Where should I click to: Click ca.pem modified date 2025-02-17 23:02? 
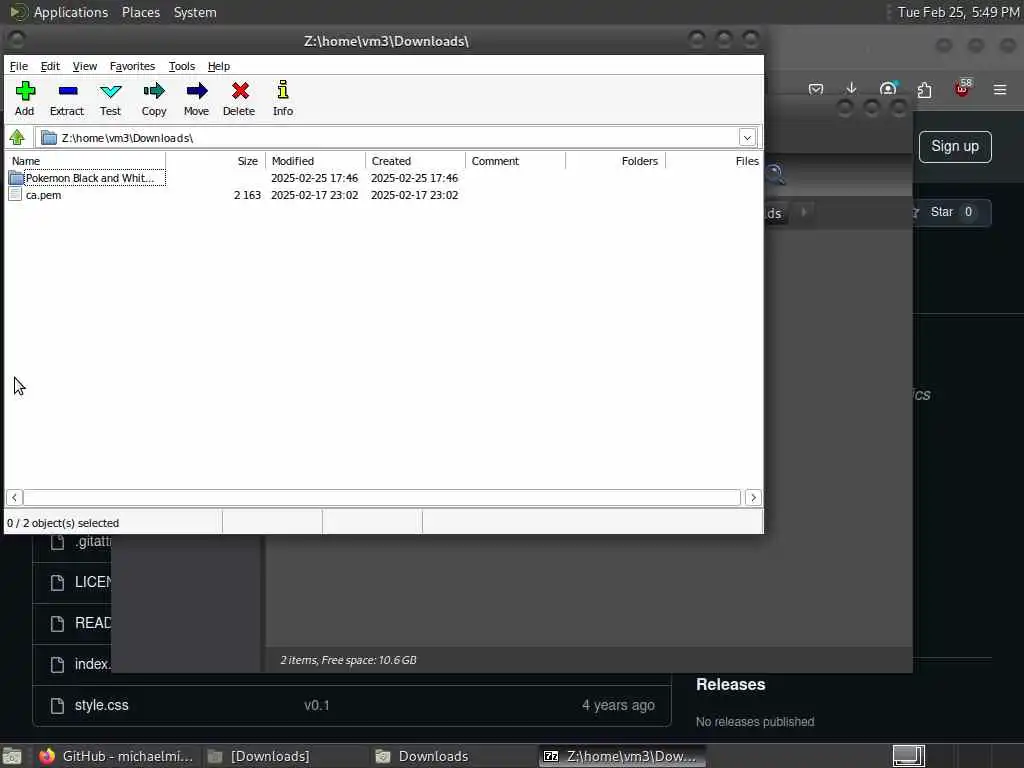click(315, 195)
